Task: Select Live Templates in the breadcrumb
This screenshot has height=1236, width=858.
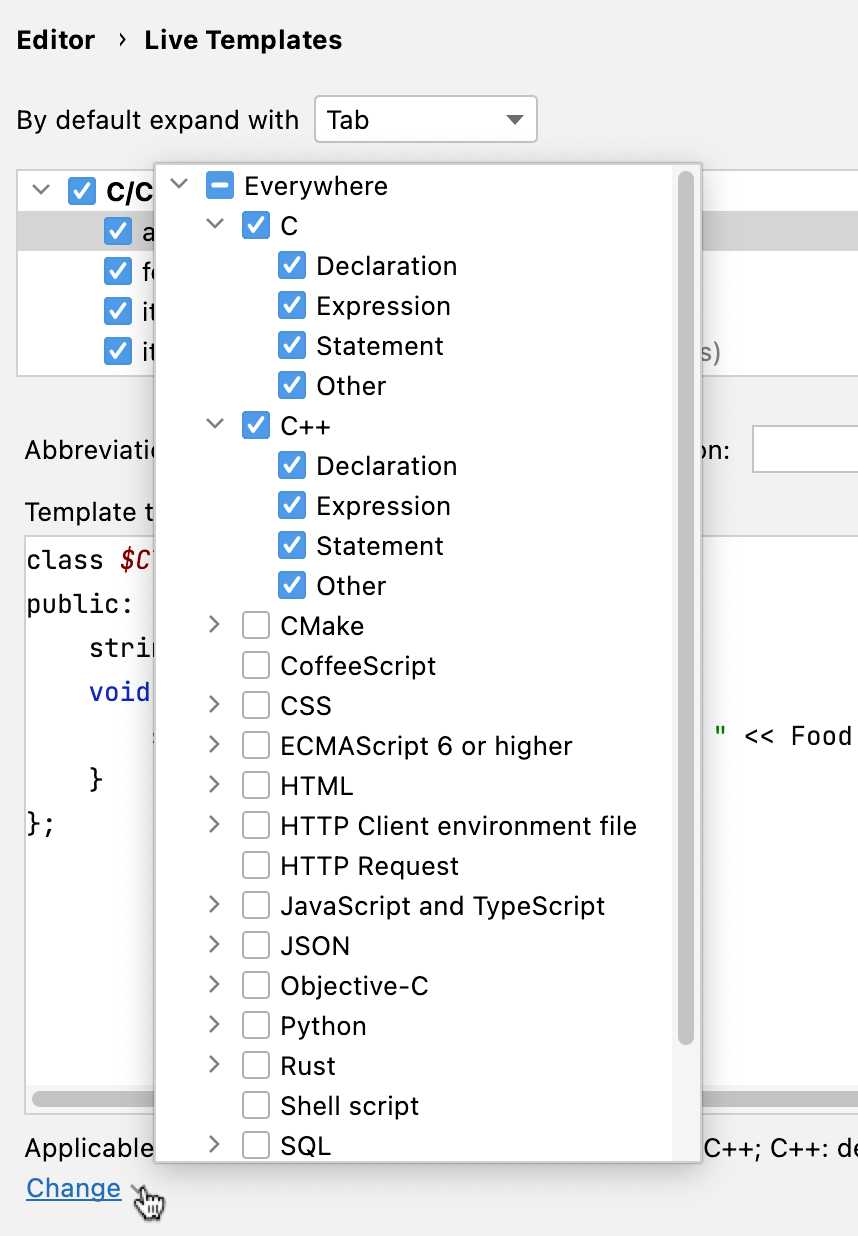Action: (x=242, y=40)
